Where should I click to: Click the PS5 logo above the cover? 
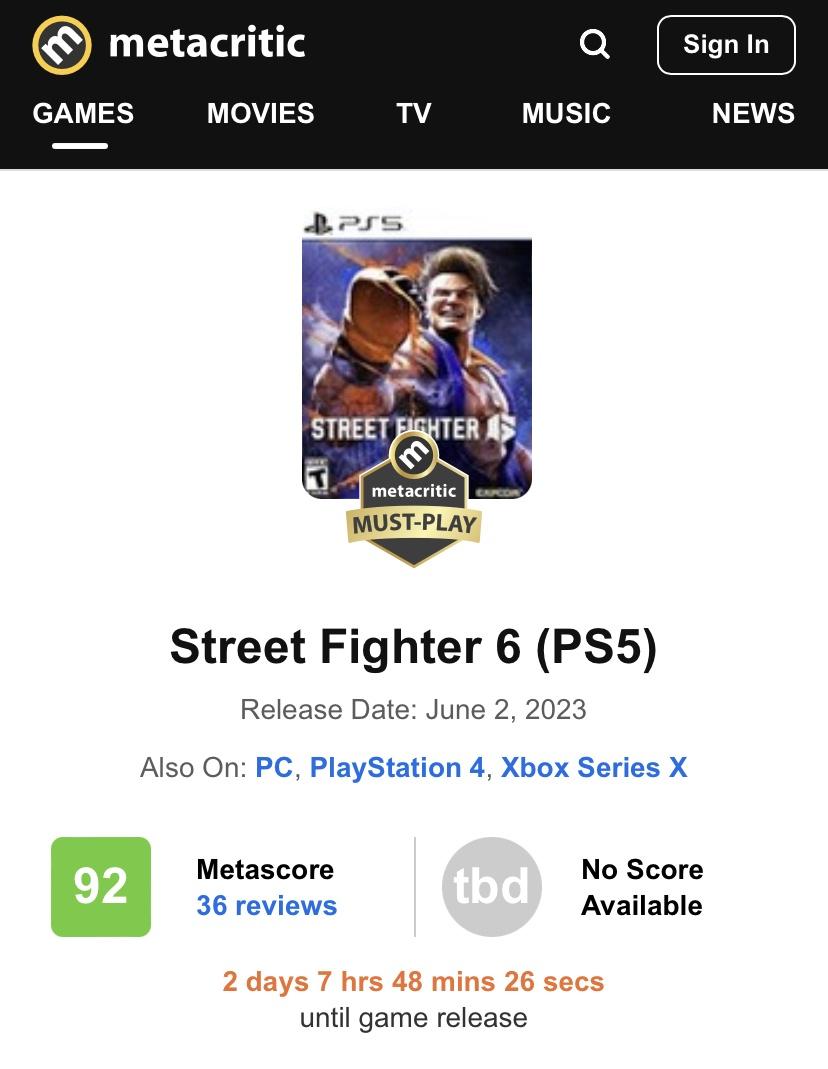point(353,223)
